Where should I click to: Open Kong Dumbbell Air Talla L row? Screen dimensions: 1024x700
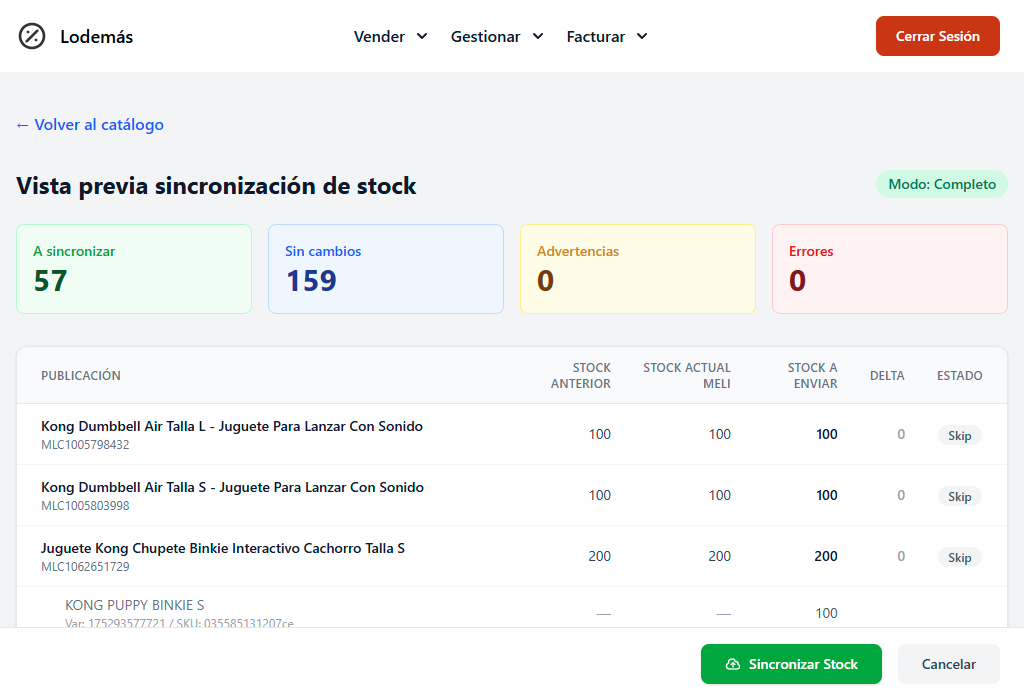click(232, 427)
